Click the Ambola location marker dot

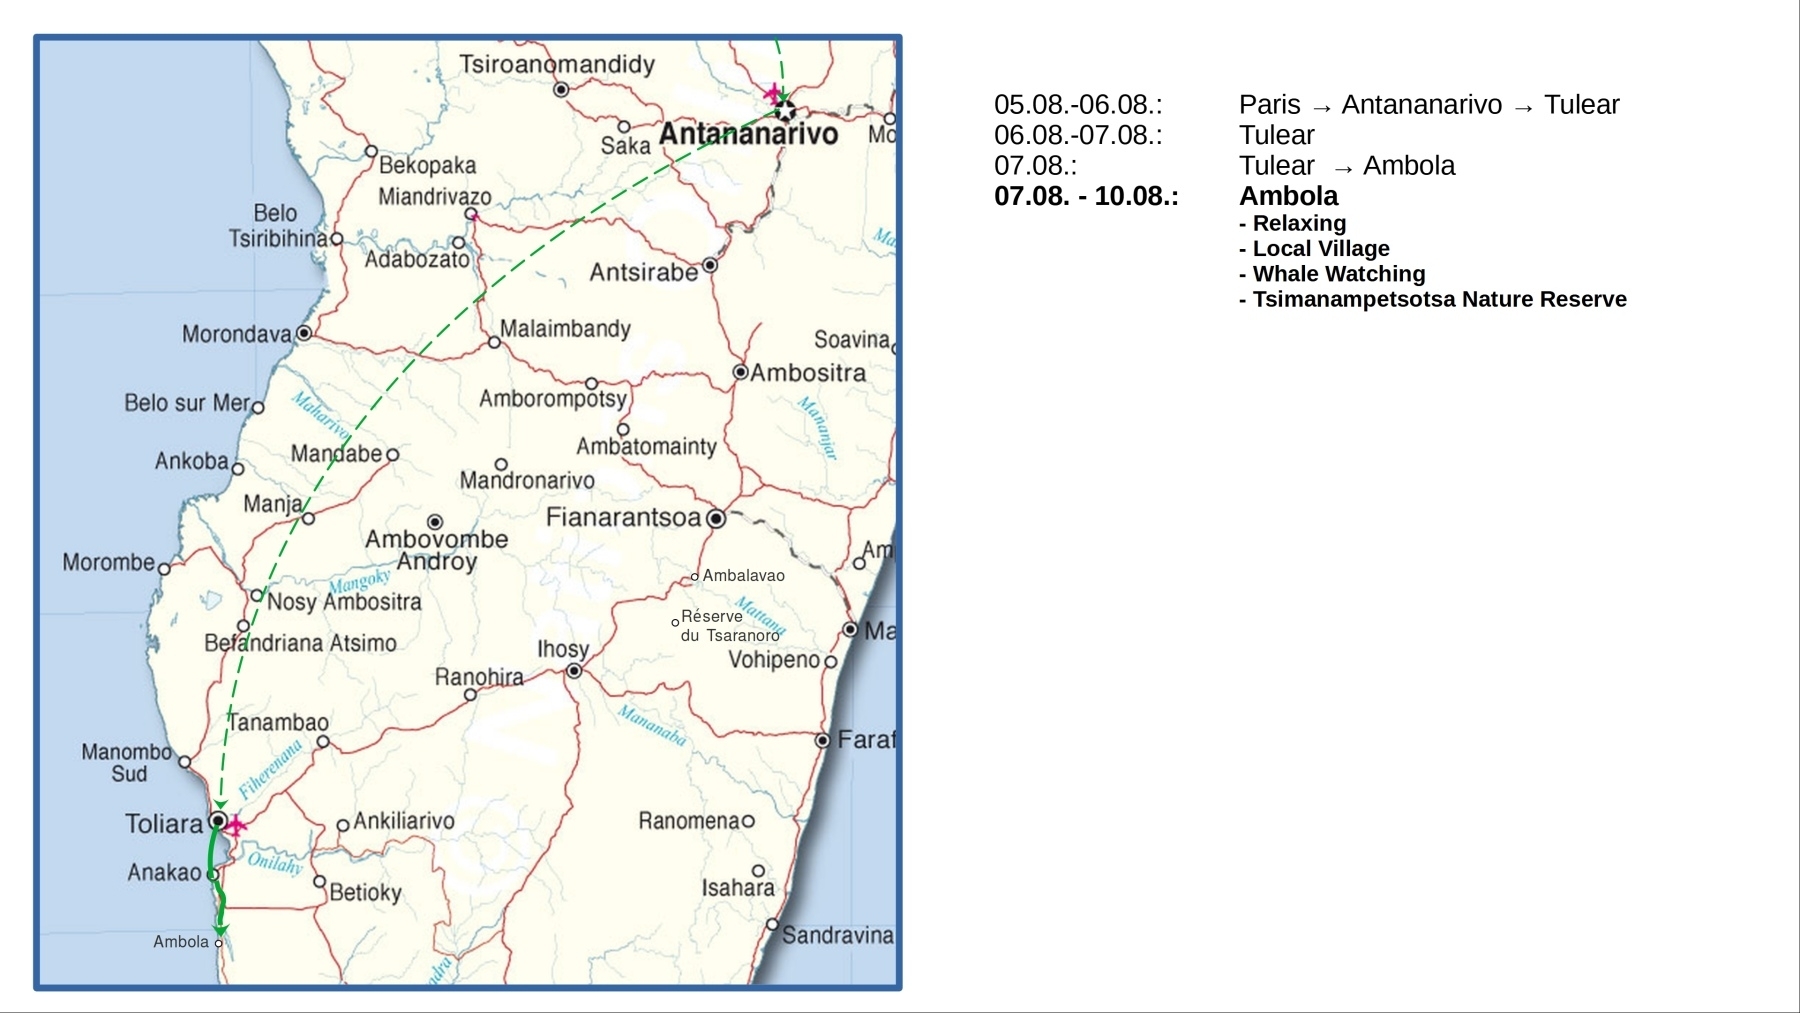click(x=219, y=943)
